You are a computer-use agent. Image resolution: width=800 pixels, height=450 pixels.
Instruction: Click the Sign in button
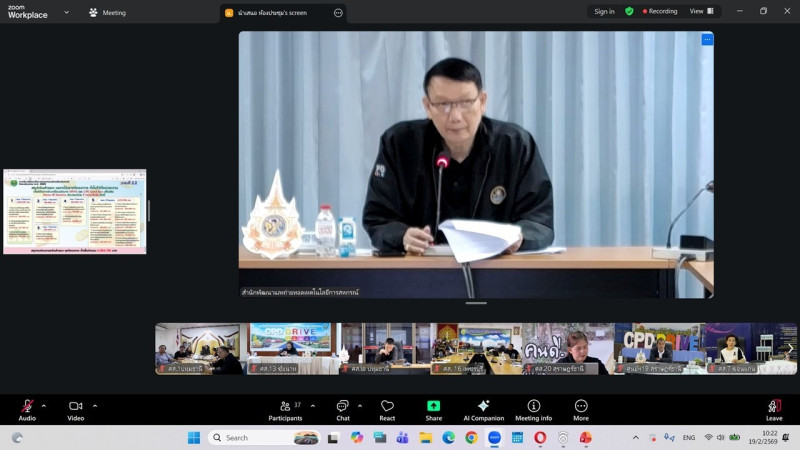(604, 12)
